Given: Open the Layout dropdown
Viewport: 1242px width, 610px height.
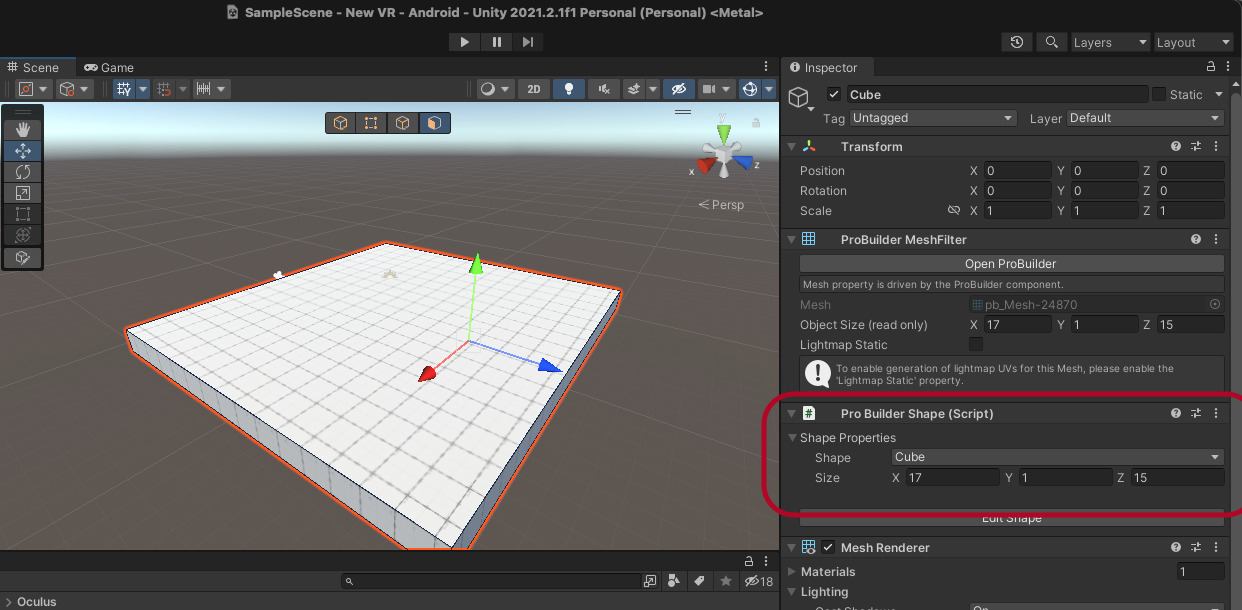Looking at the screenshot, I should (x=1194, y=42).
